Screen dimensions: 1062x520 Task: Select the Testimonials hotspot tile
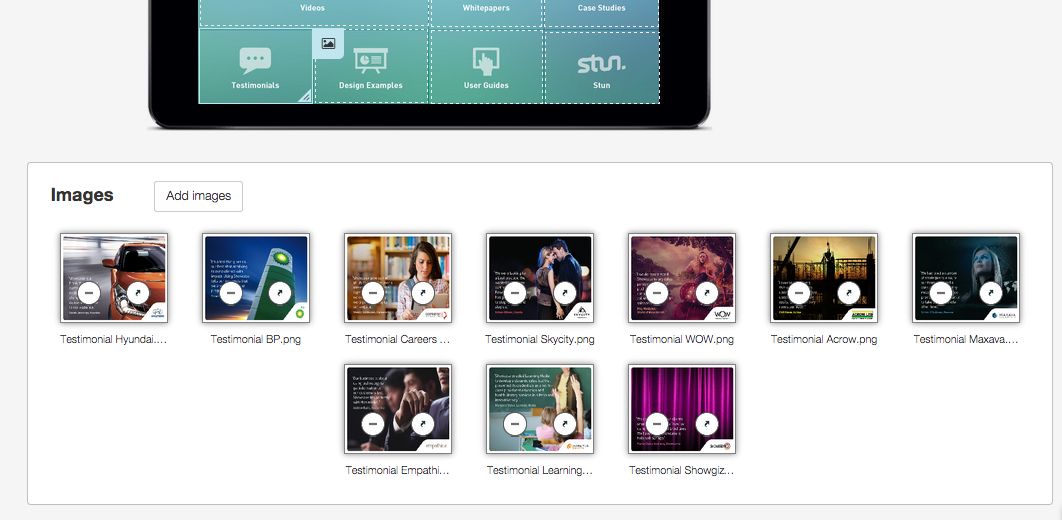(255, 66)
